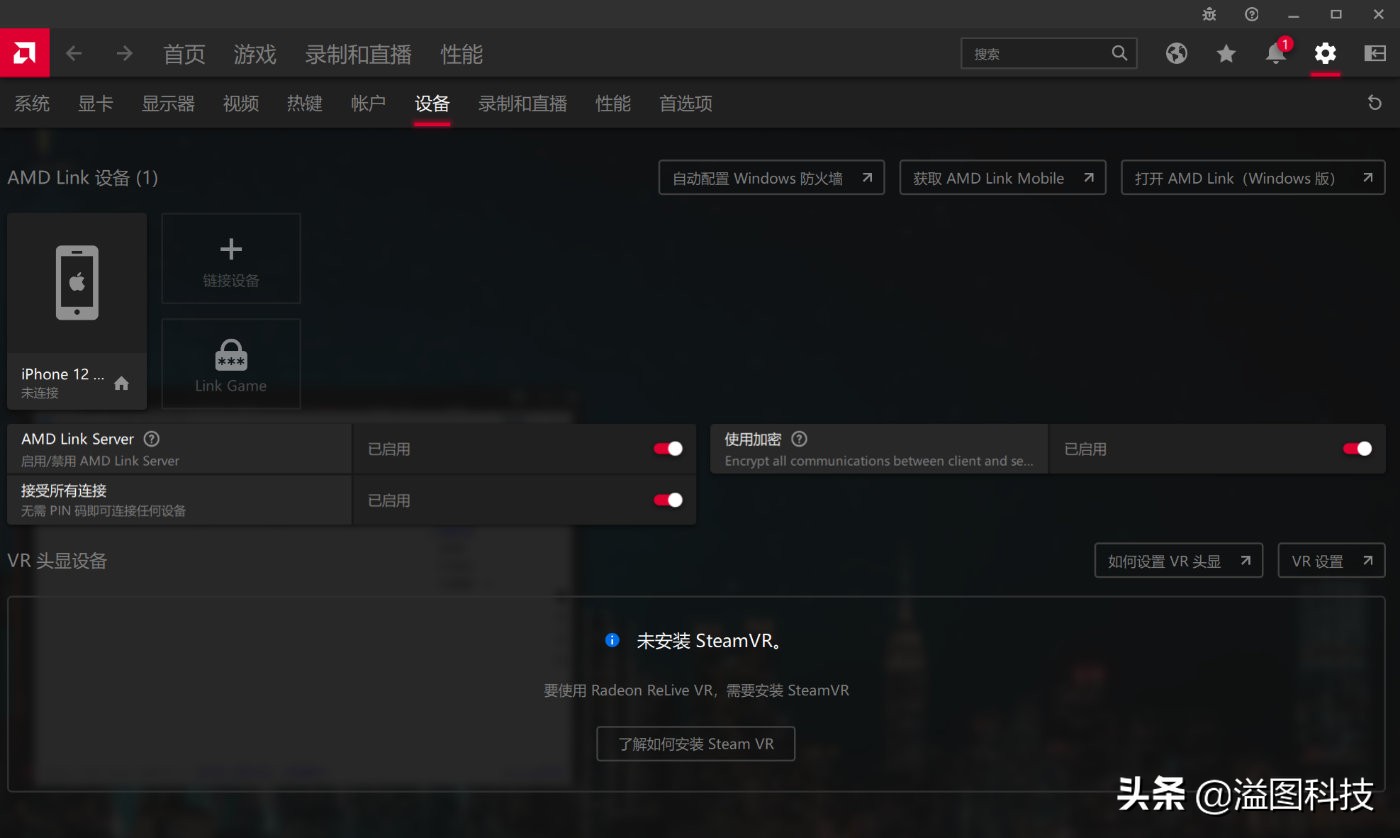Viewport: 1400px width, 838px height.
Task: Open favorites via the star icon
Action: click(1226, 54)
